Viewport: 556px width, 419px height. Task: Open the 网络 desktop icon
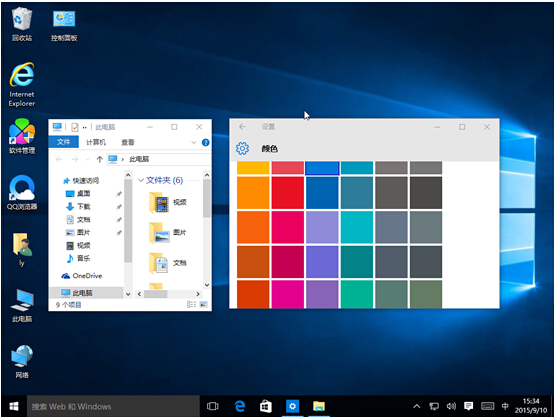click(x=22, y=362)
